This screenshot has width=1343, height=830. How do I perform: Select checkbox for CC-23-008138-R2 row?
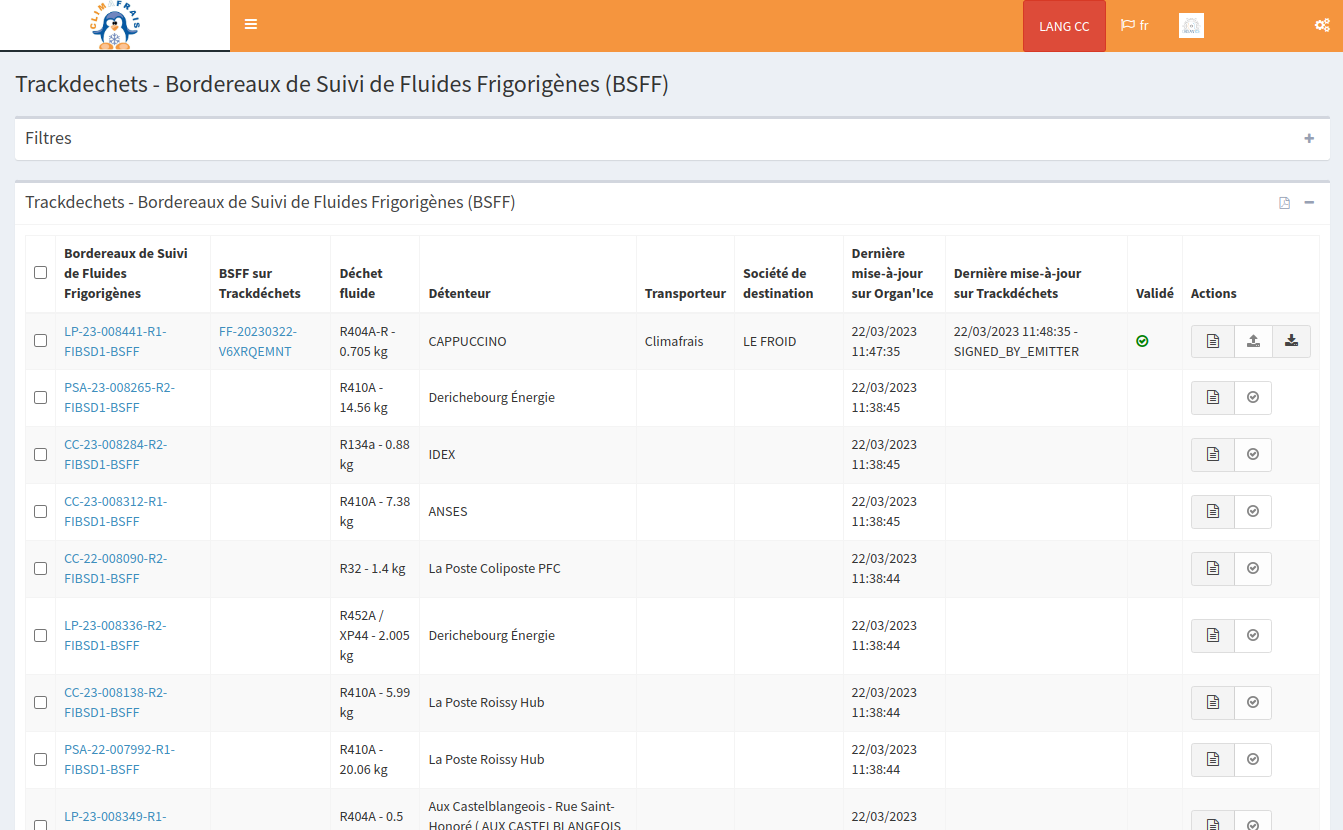[x=40, y=702]
